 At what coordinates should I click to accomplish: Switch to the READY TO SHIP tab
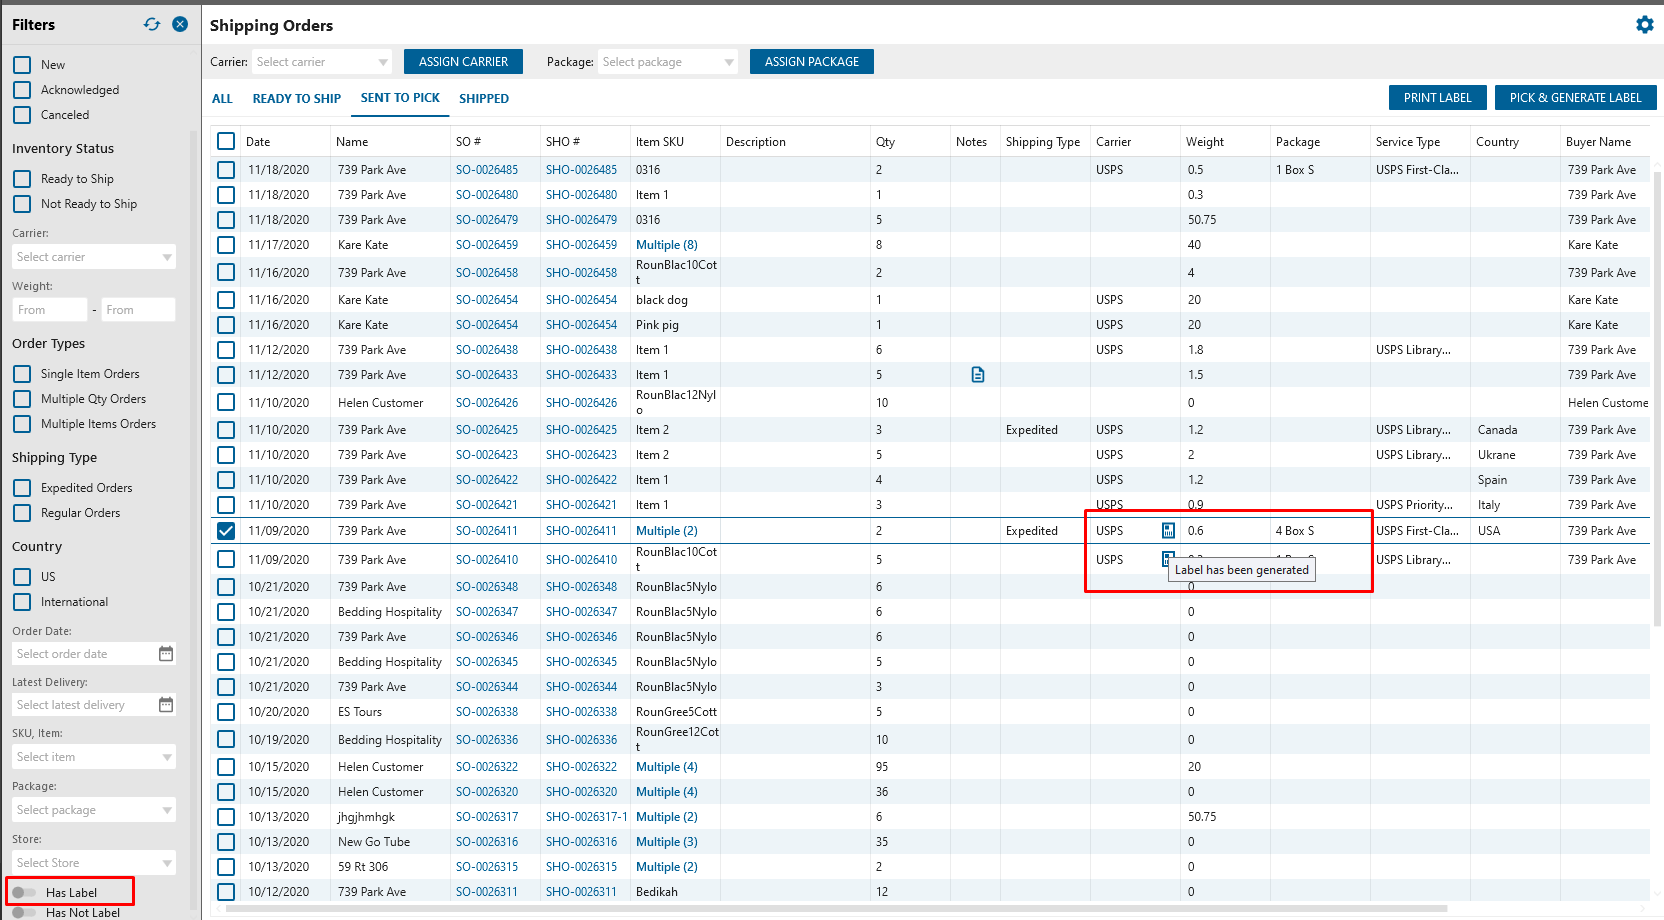pos(296,99)
